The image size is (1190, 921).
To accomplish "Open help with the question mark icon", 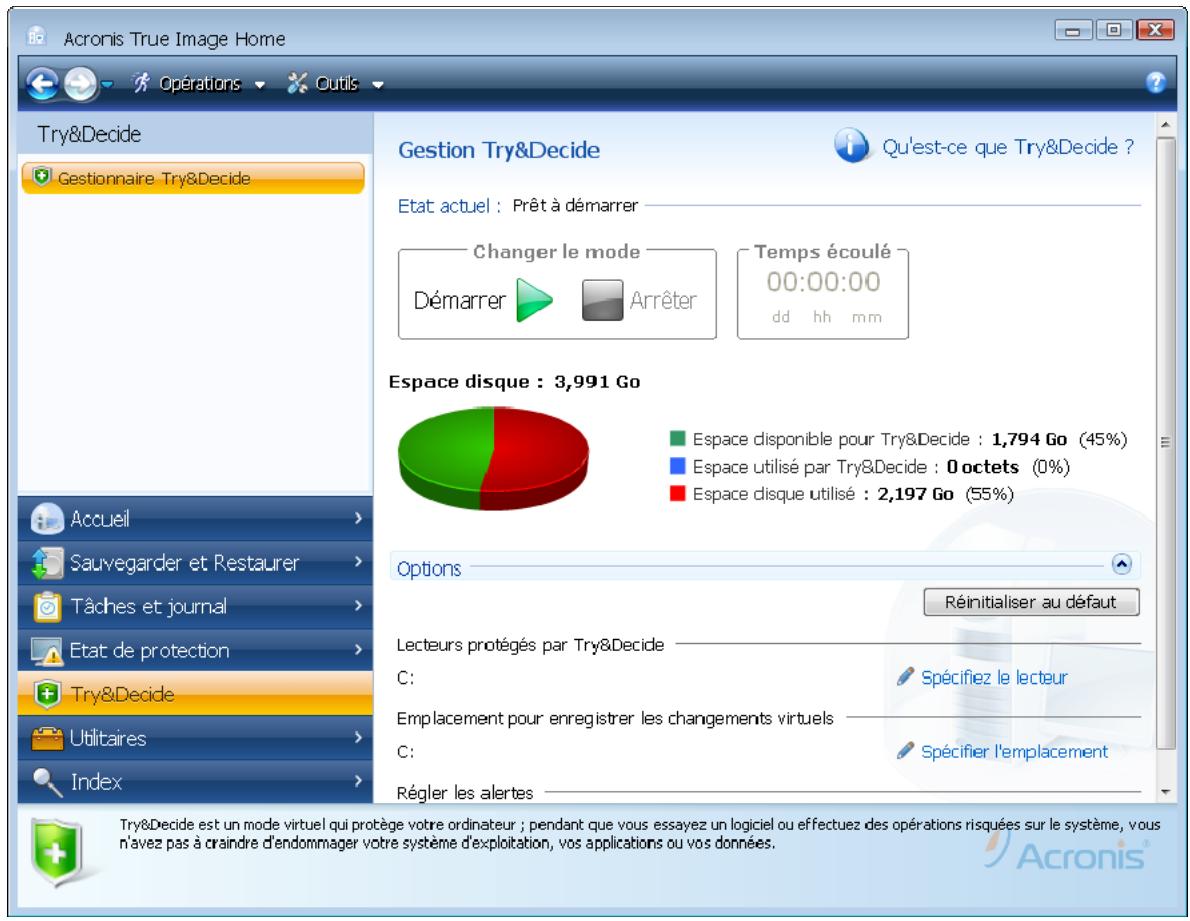I will pos(1155,82).
